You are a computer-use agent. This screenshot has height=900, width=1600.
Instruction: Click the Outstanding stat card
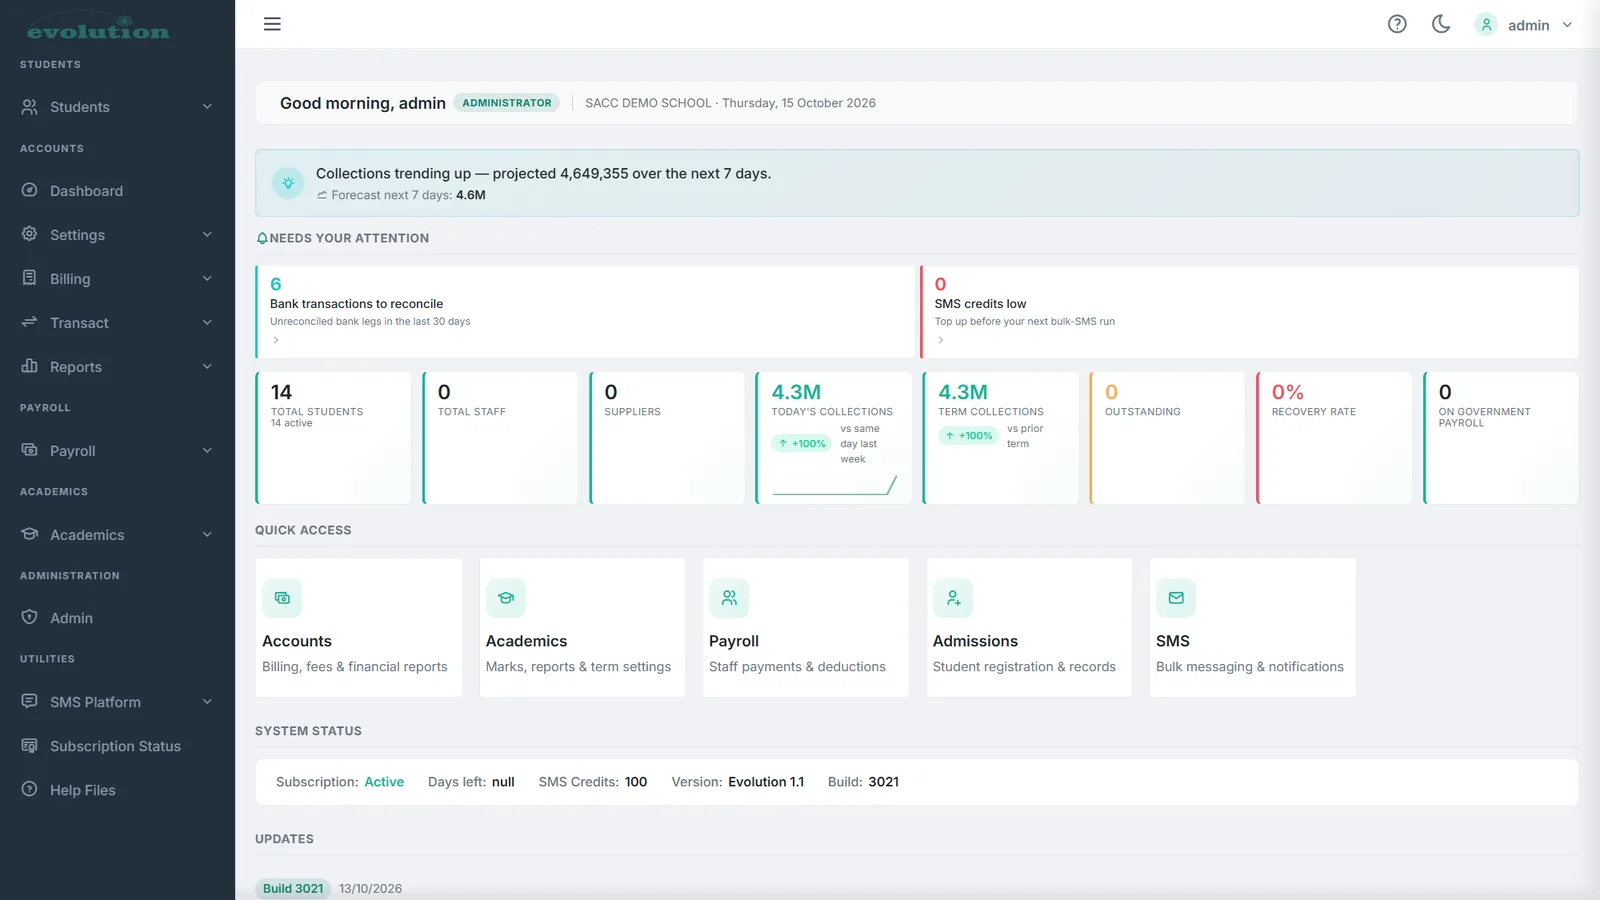[x=1167, y=438]
